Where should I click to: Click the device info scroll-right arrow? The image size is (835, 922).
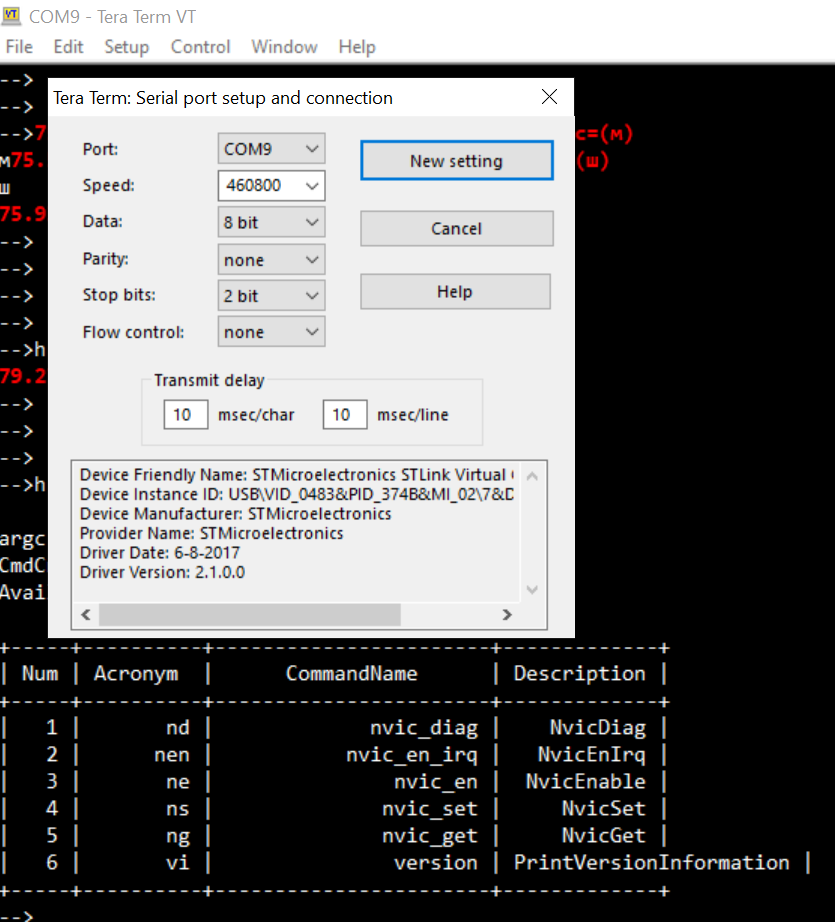click(x=507, y=614)
